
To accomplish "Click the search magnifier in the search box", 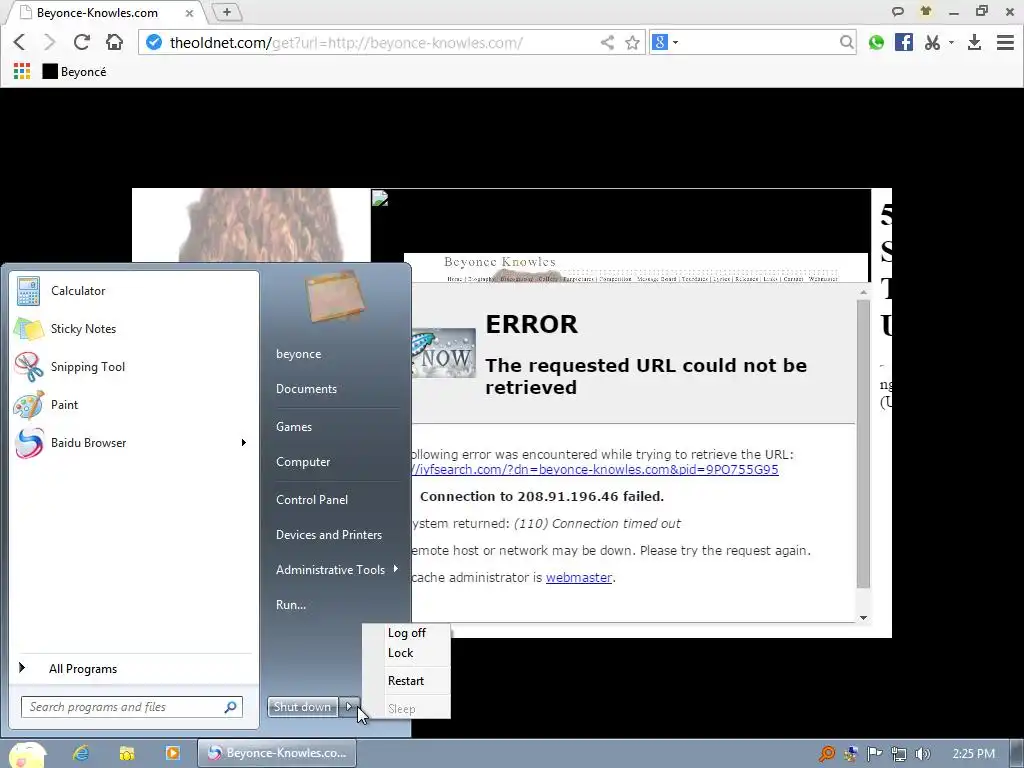I will 846,42.
